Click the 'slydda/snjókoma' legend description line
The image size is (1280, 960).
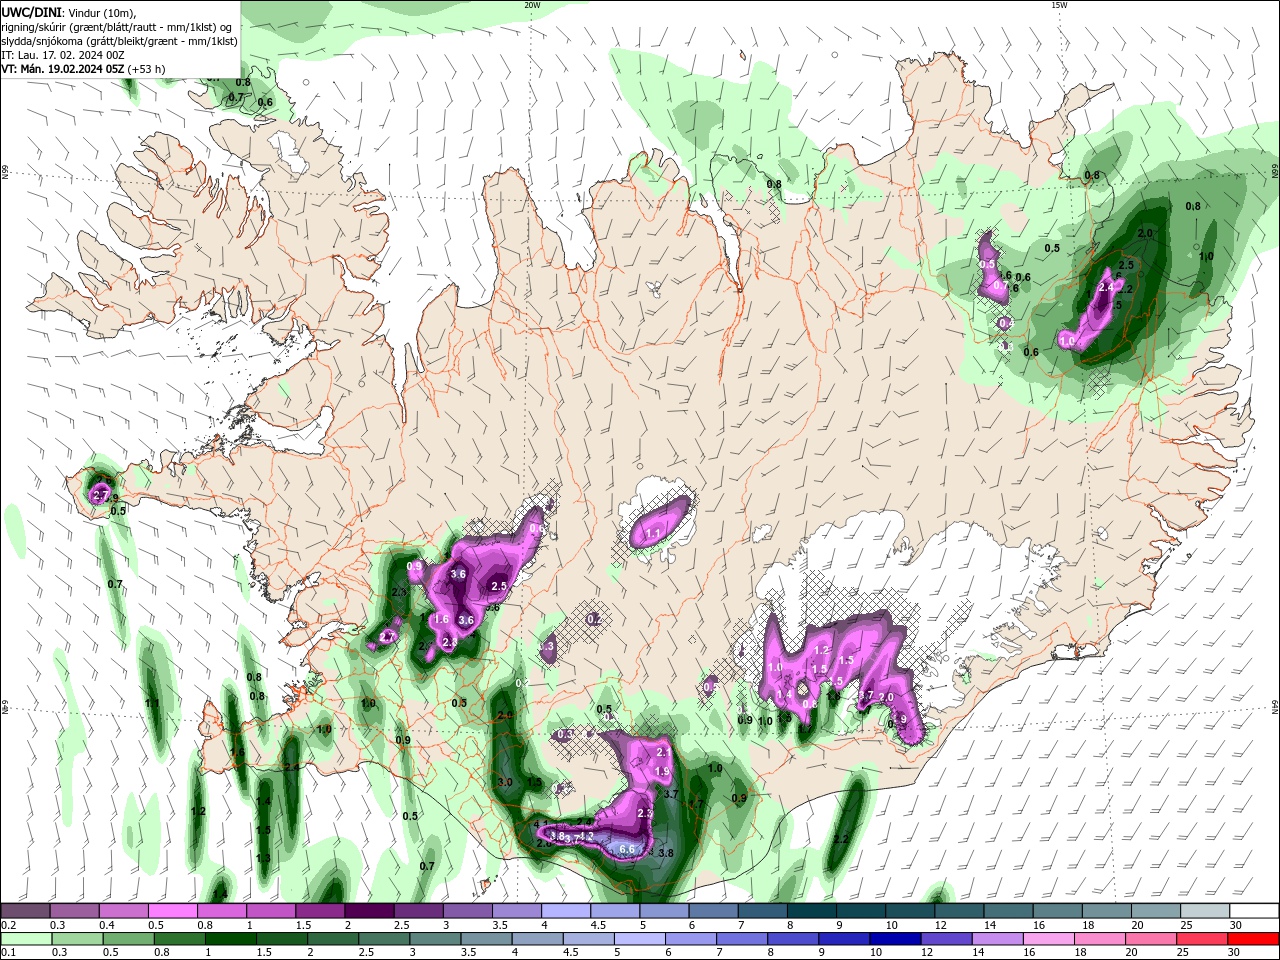coord(119,41)
